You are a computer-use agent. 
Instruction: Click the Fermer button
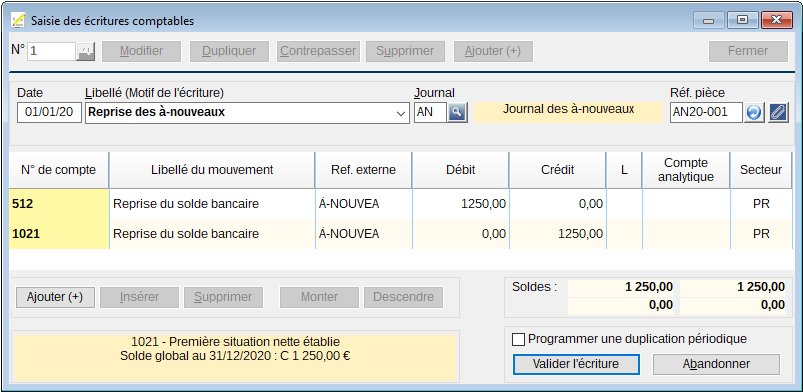(748, 51)
